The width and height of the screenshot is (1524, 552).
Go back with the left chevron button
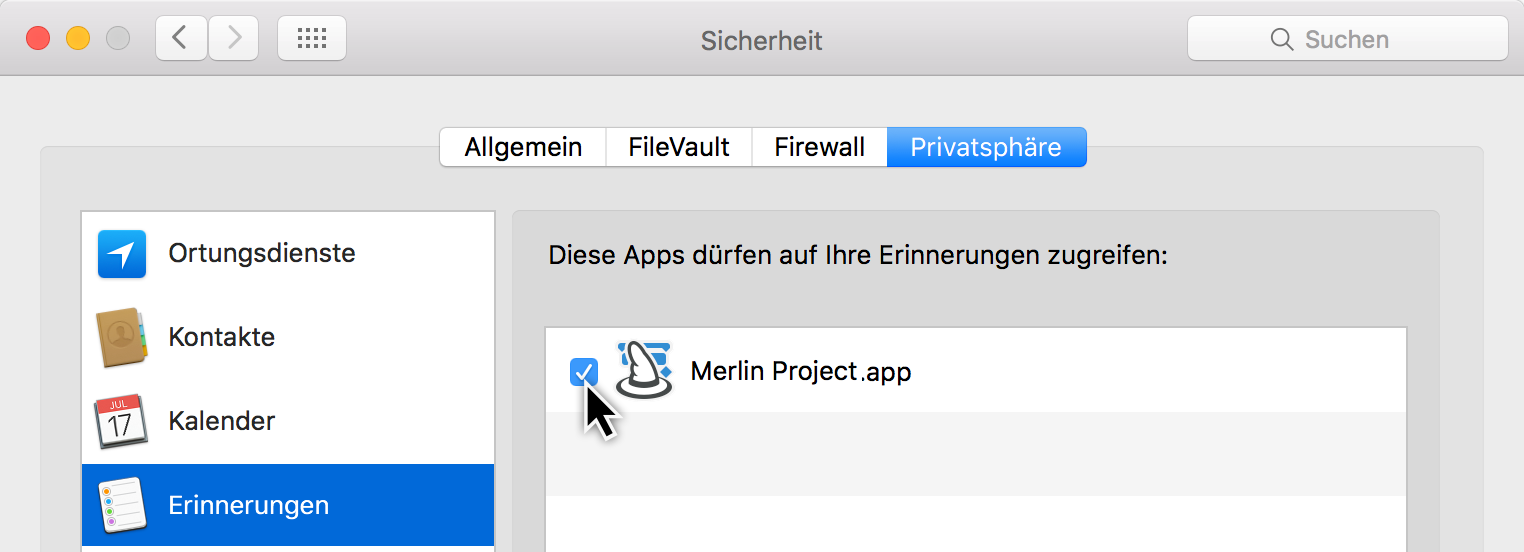point(181,39)
